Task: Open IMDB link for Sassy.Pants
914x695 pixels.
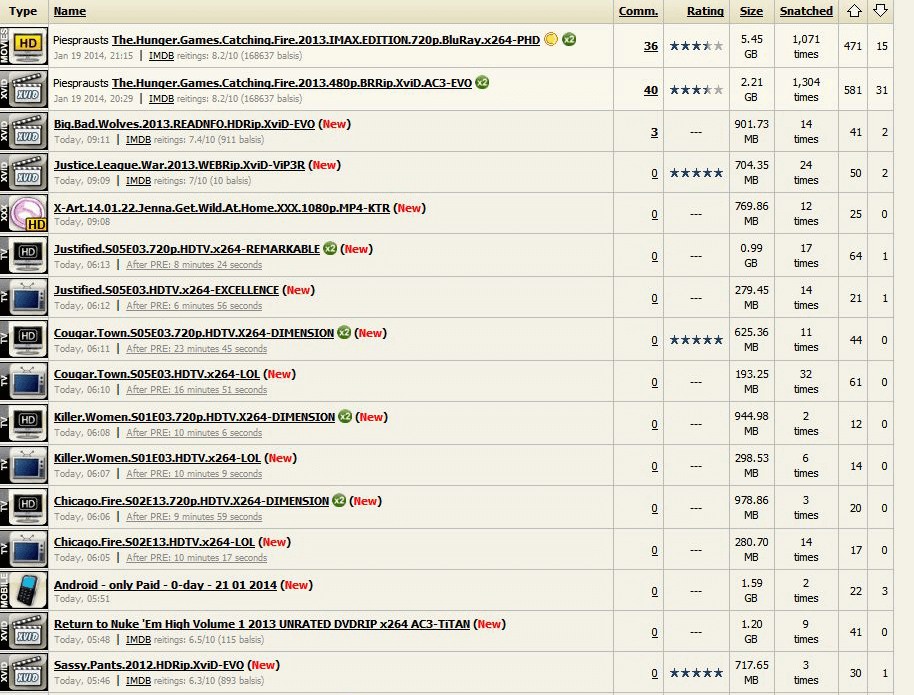Action: [x=138, y=680]
